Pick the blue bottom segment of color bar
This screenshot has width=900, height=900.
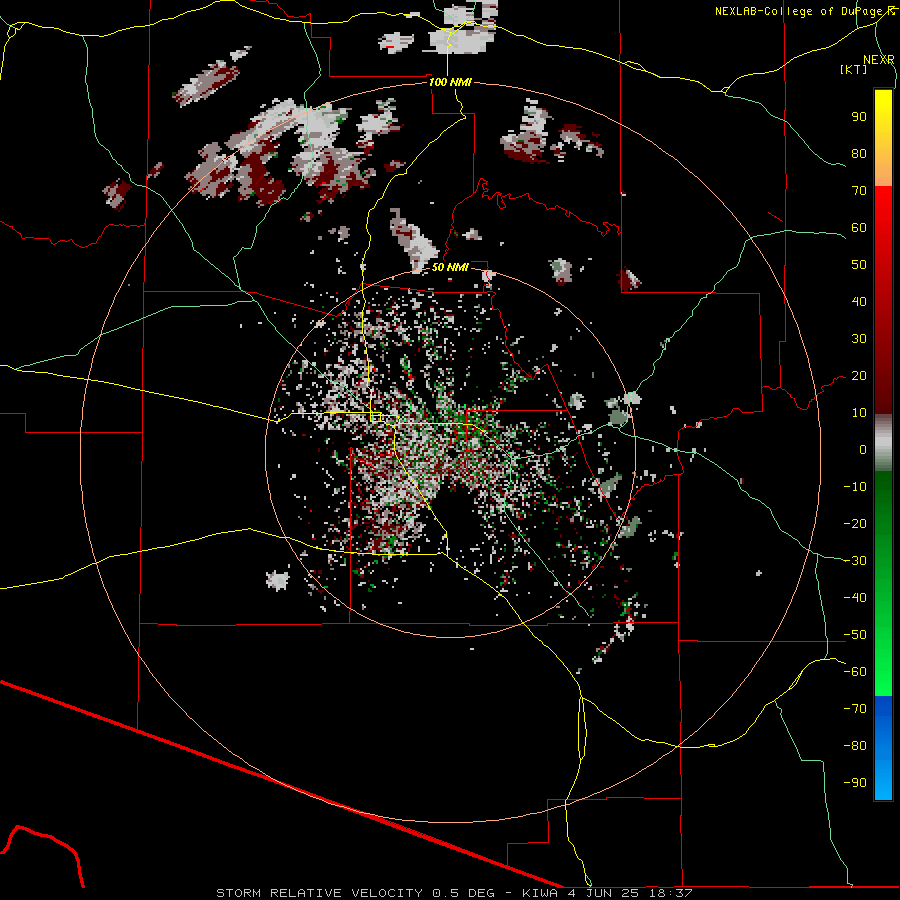pyautogui.click(x=883, y=748)
